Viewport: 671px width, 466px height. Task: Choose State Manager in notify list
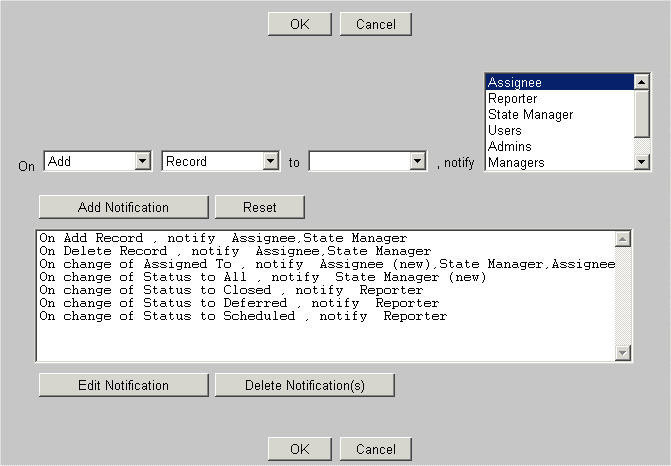pyautogui.click(x=558, y=115)
